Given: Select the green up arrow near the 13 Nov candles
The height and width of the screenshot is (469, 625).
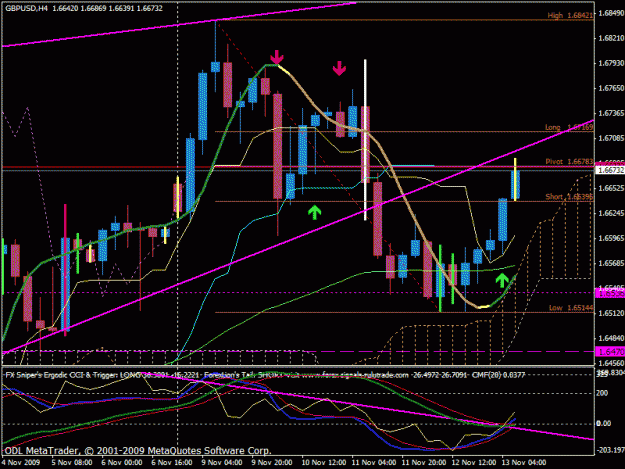Looking at the screenshot, I should (x=502, y=280).
